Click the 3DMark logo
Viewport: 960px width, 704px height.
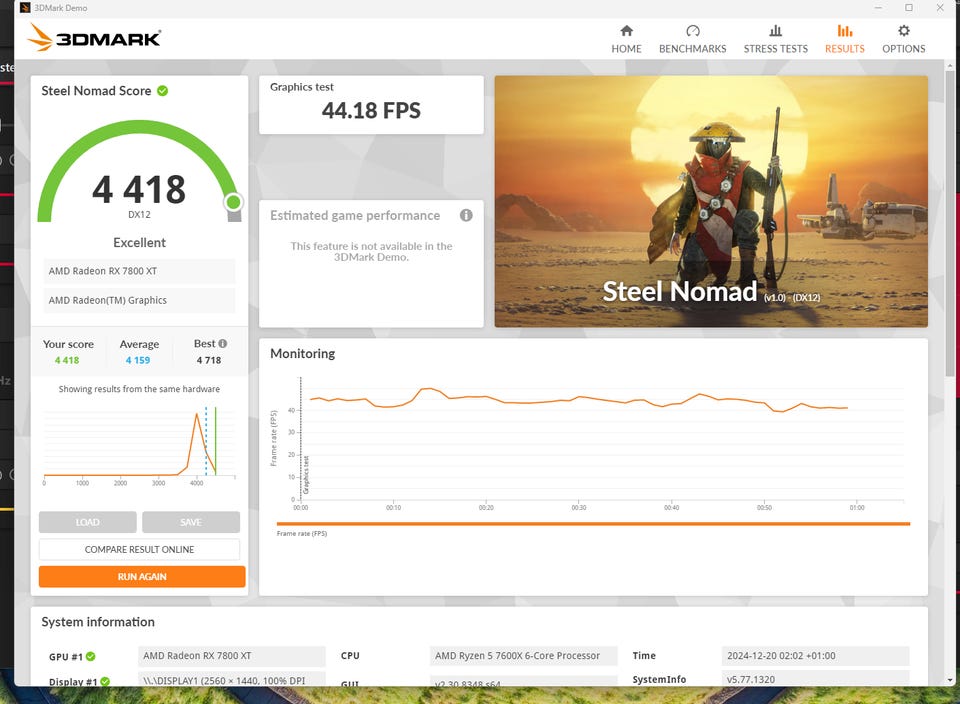[x=94, y=38]
